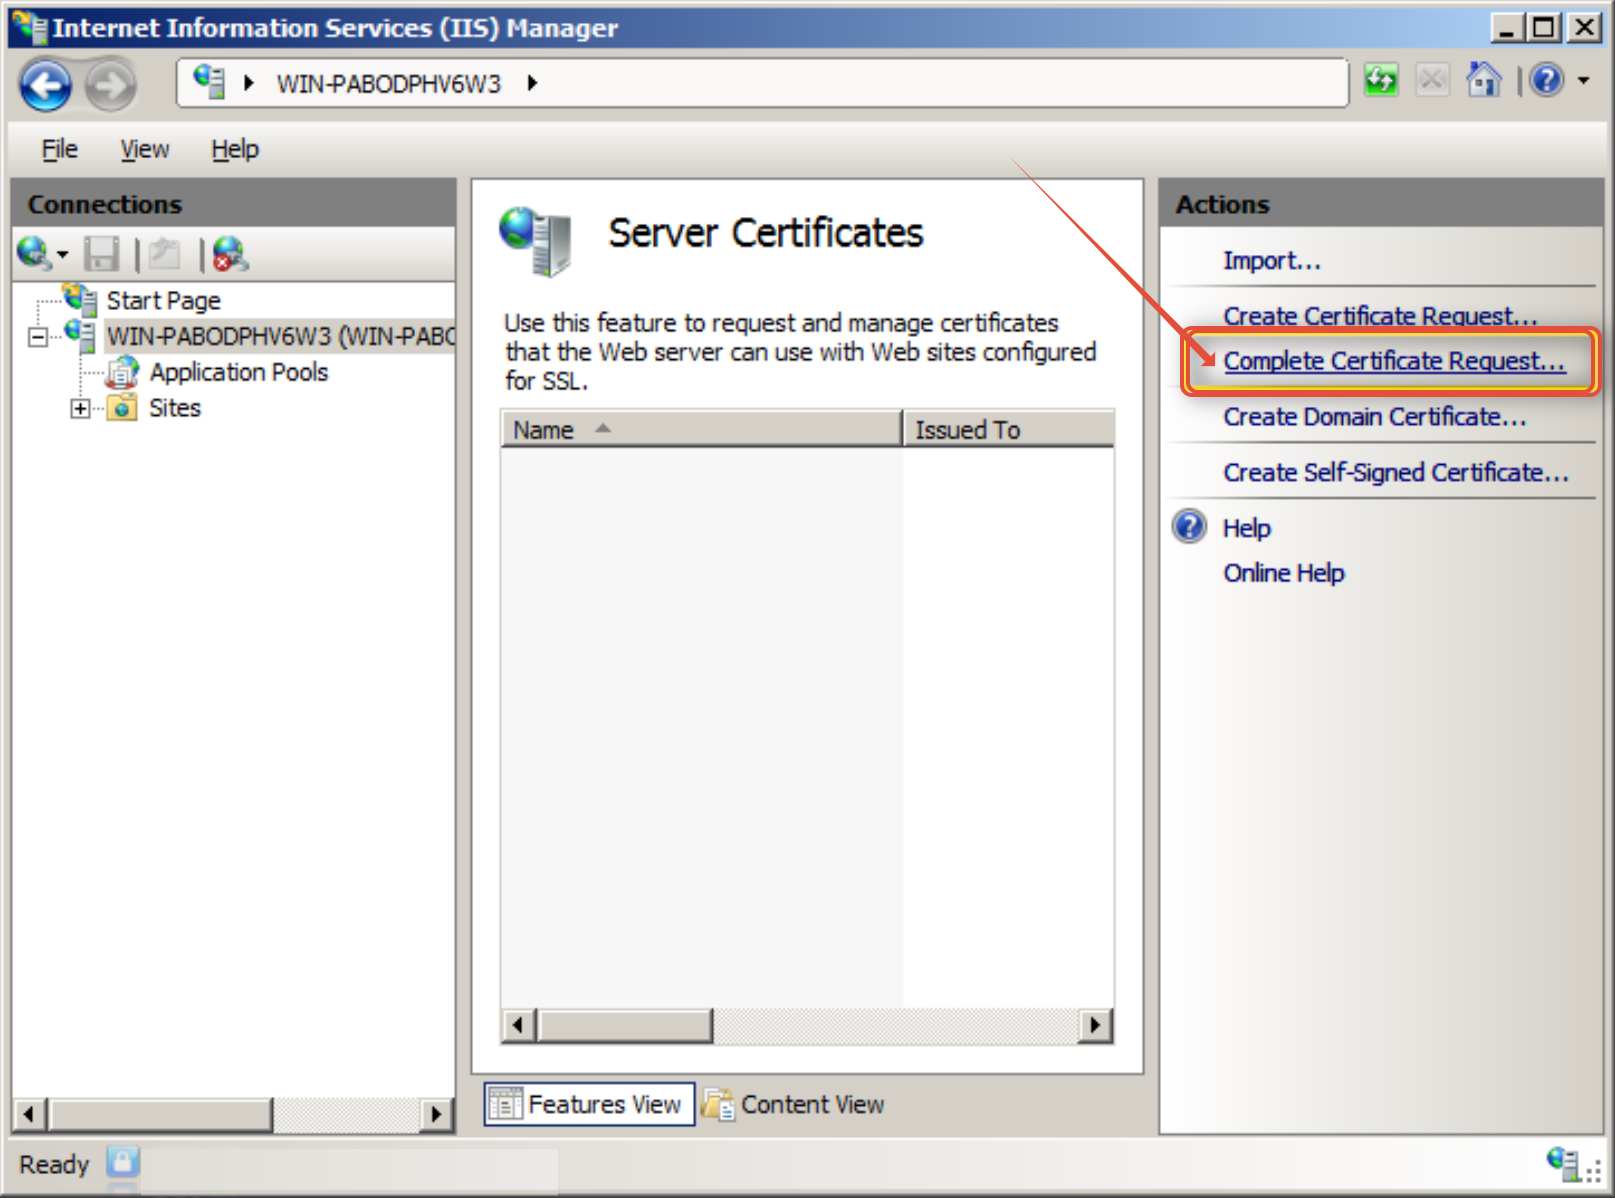
Task: Click the certificates list horizontal scrollbar thumb
Action: coord(625,1025)
